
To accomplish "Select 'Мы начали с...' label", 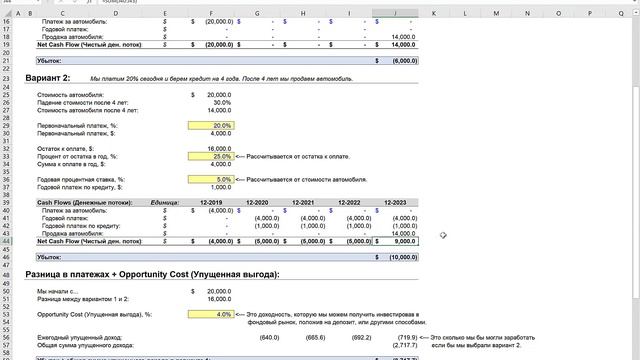I will (x=58, y=291).
